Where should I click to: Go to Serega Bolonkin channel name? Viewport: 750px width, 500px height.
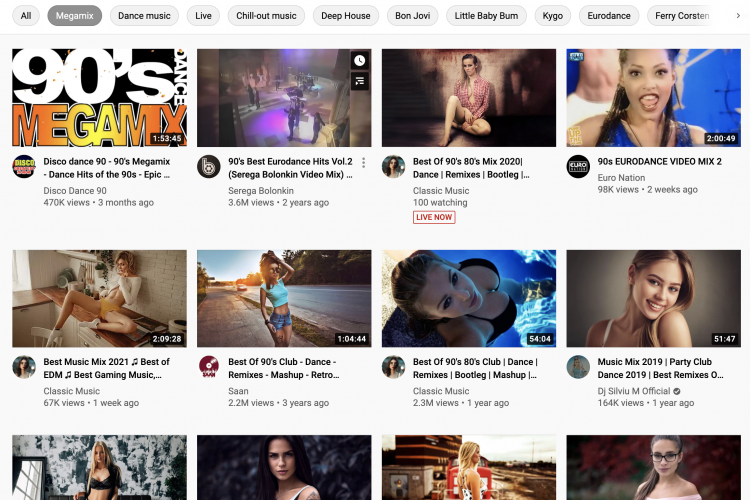click(261, 190)
